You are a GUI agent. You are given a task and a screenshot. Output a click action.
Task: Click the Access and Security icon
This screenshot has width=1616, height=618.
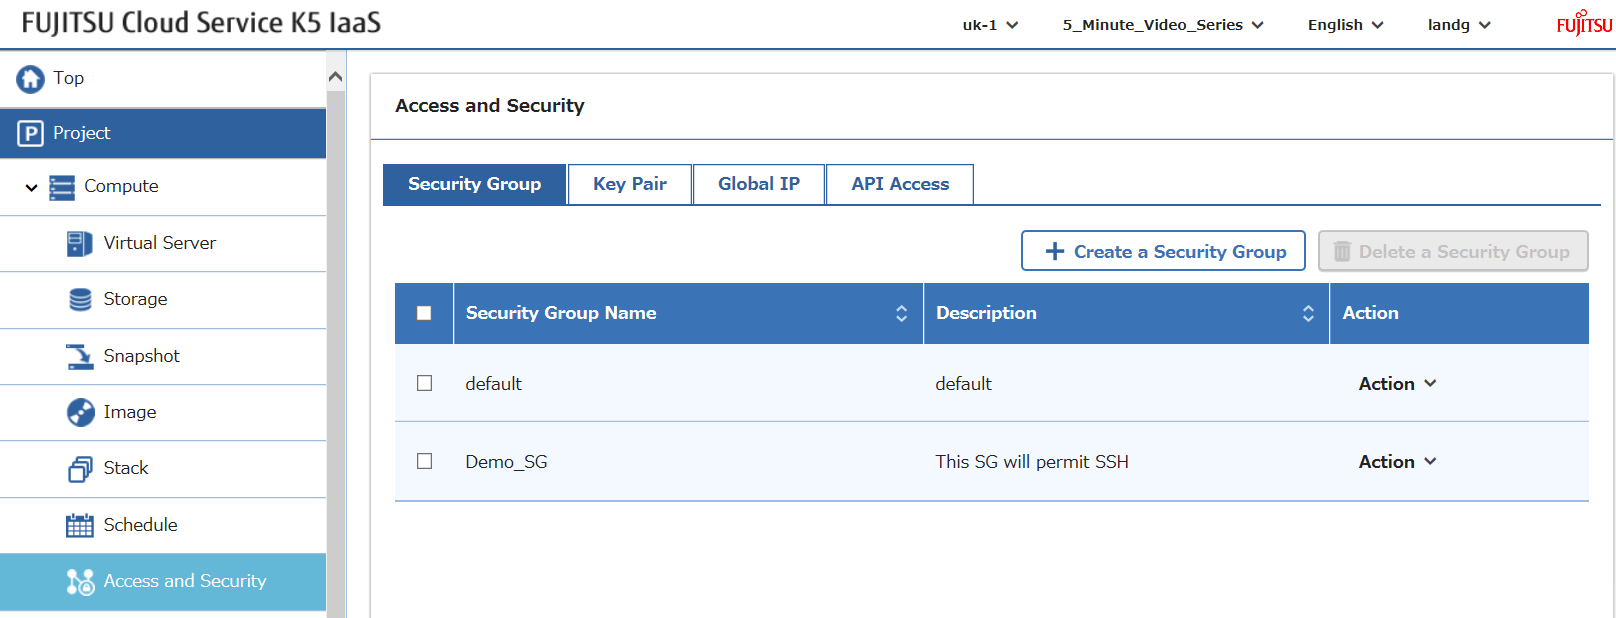(80, 582)
